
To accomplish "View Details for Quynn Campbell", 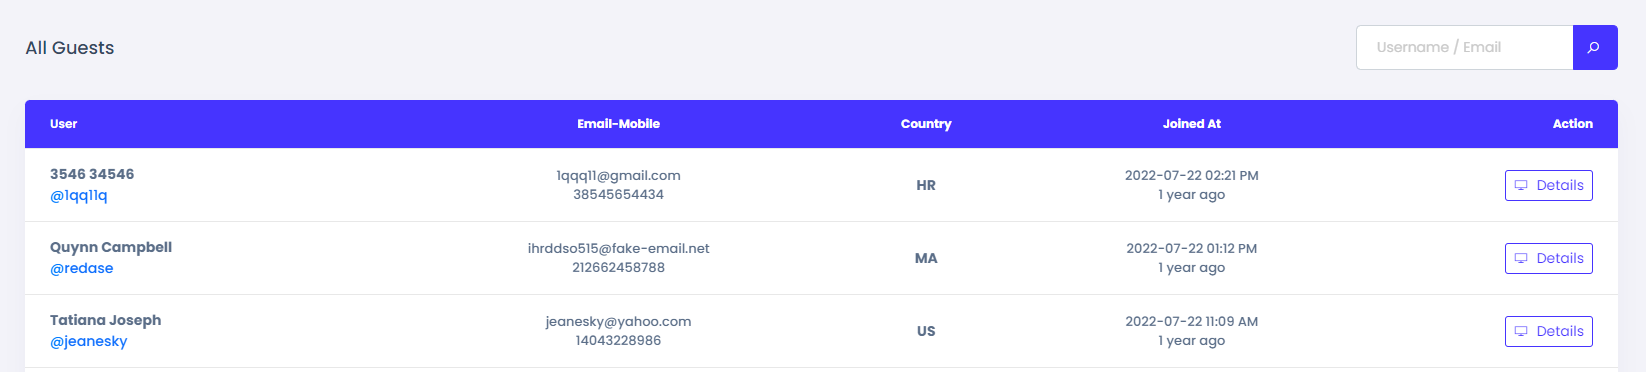I will [x=1548, y=258].
